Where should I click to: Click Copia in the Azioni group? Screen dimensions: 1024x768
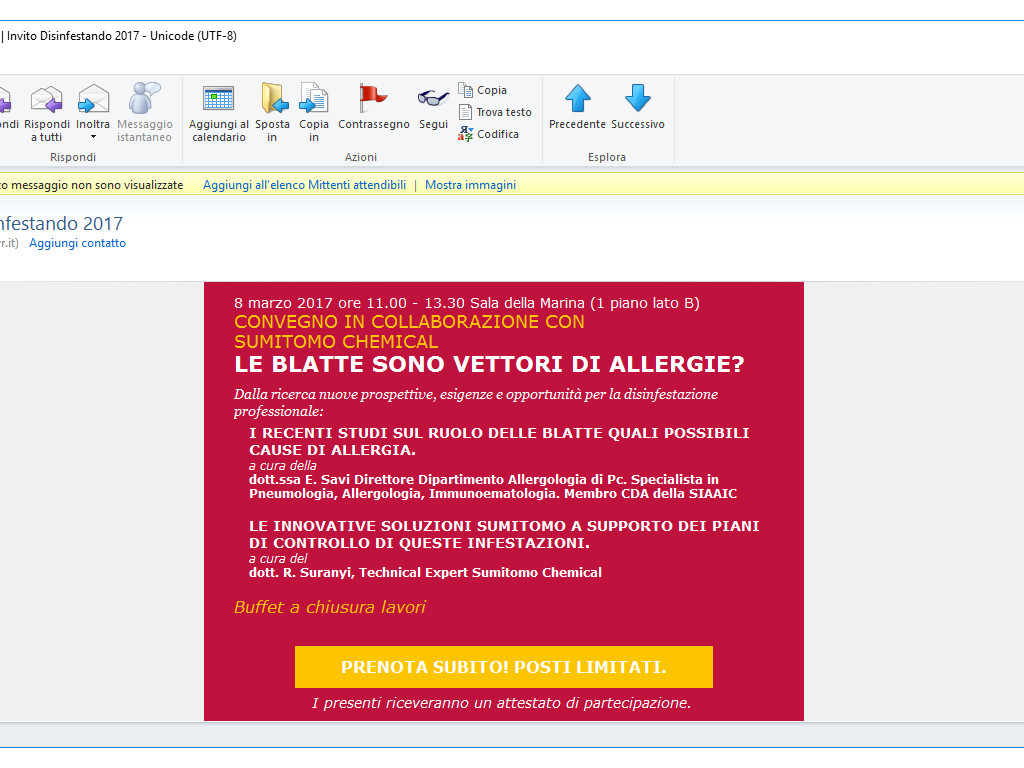coord(490,90)
